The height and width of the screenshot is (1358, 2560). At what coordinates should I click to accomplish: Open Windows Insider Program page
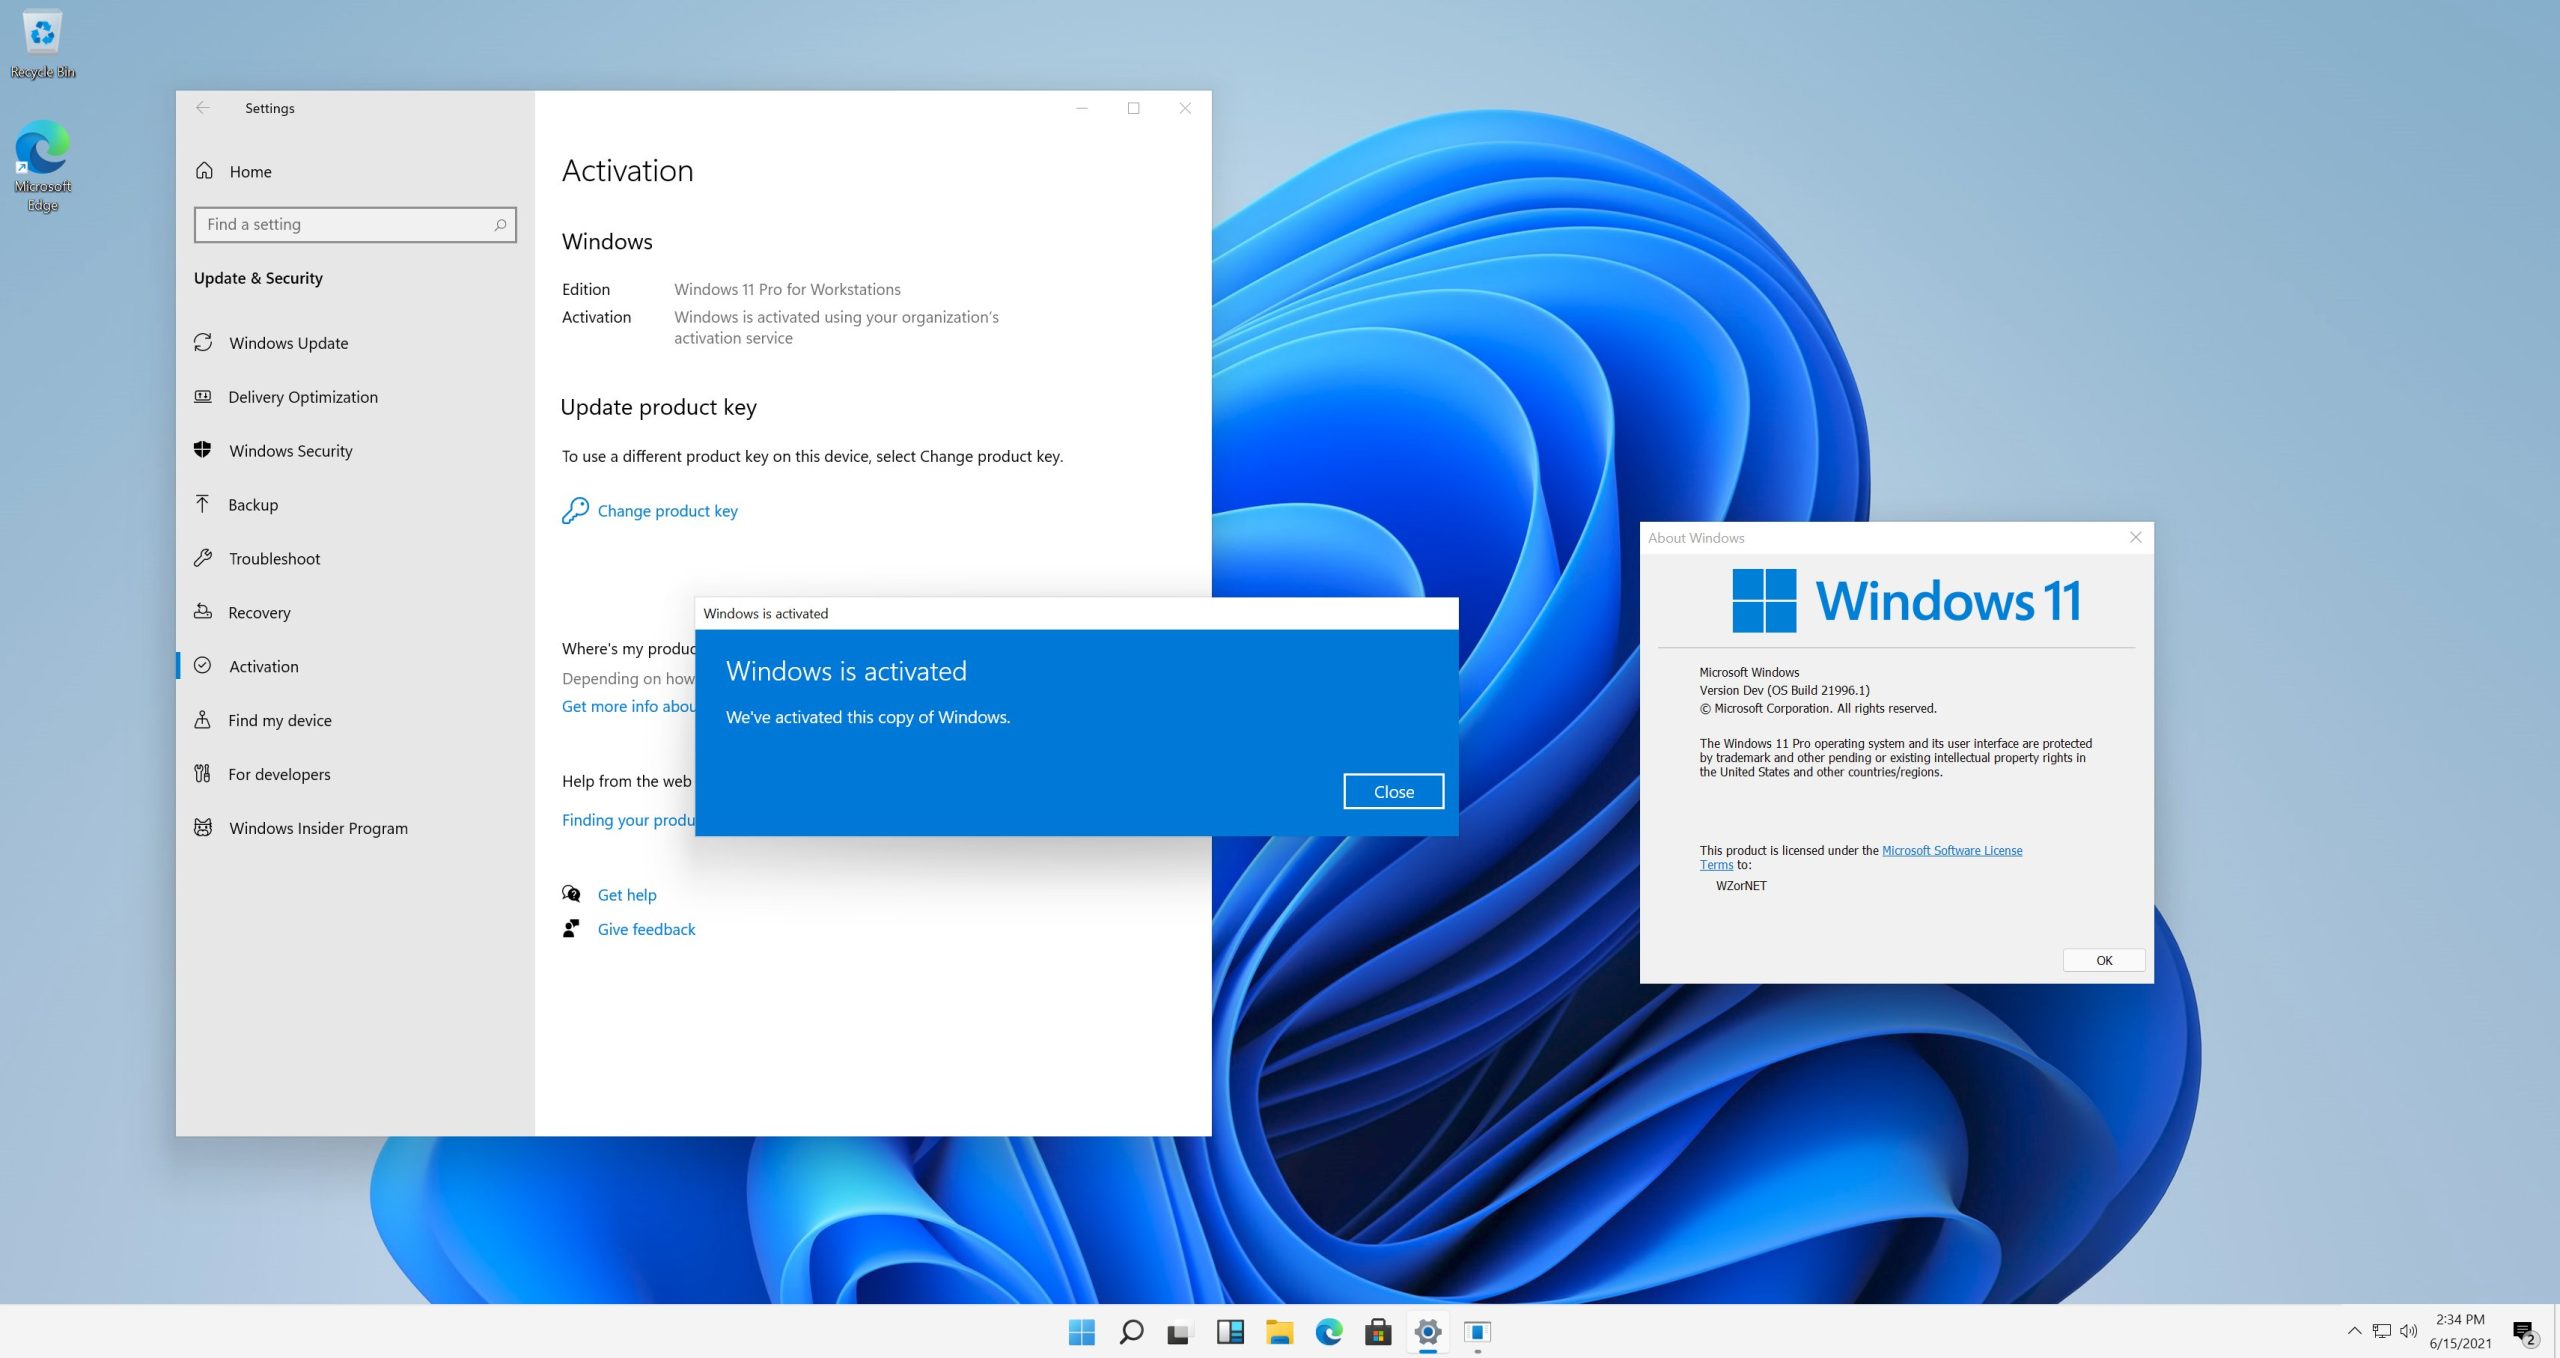point(318,828)
